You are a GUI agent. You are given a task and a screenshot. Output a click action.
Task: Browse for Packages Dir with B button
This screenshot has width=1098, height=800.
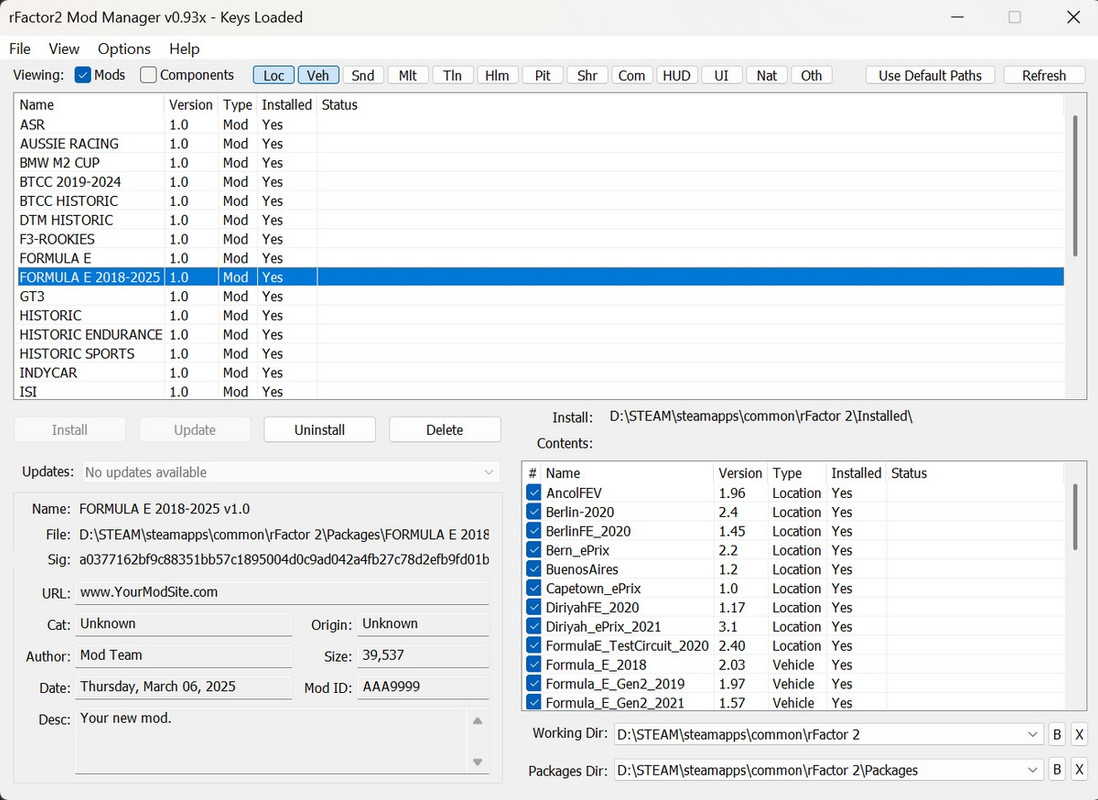[x=1057, y=770]
